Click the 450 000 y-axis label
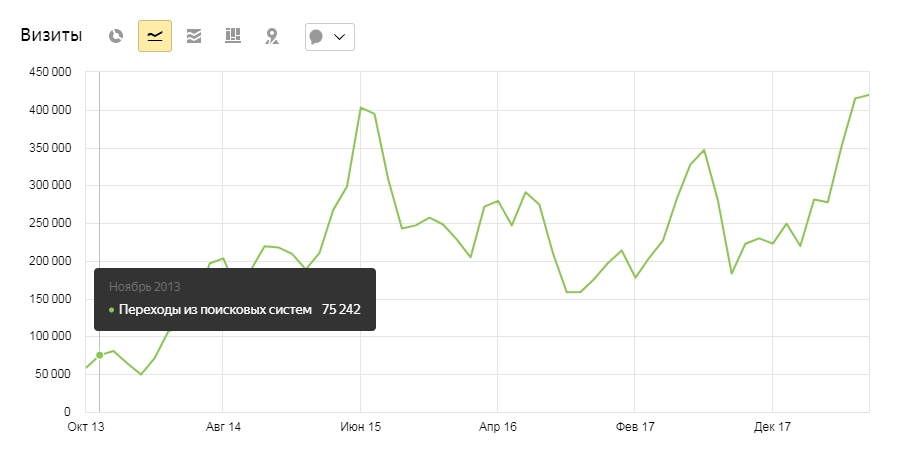 pyautogui.click(x=47, y=72)
